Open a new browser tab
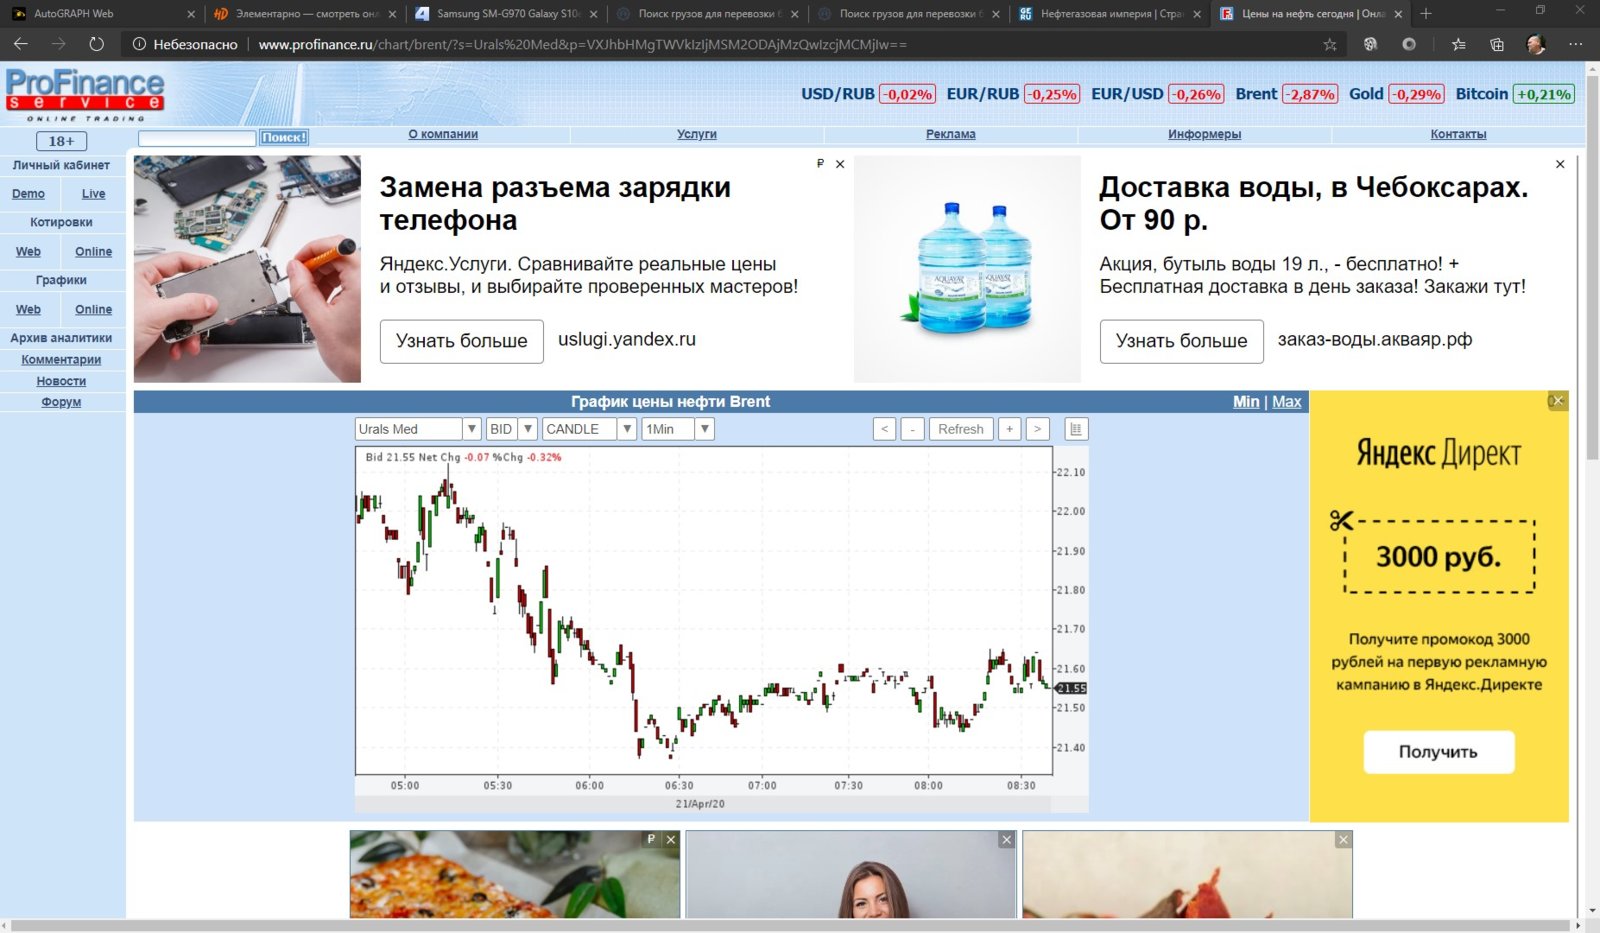 point(1426,14)
